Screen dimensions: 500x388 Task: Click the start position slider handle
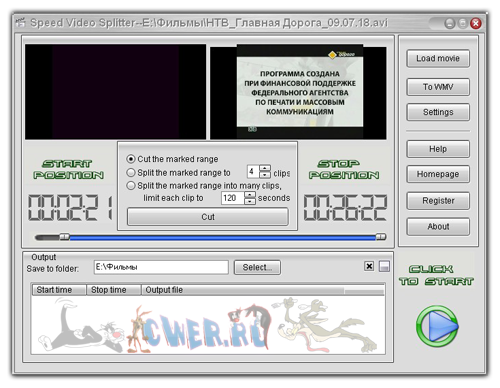pos(64,237)
